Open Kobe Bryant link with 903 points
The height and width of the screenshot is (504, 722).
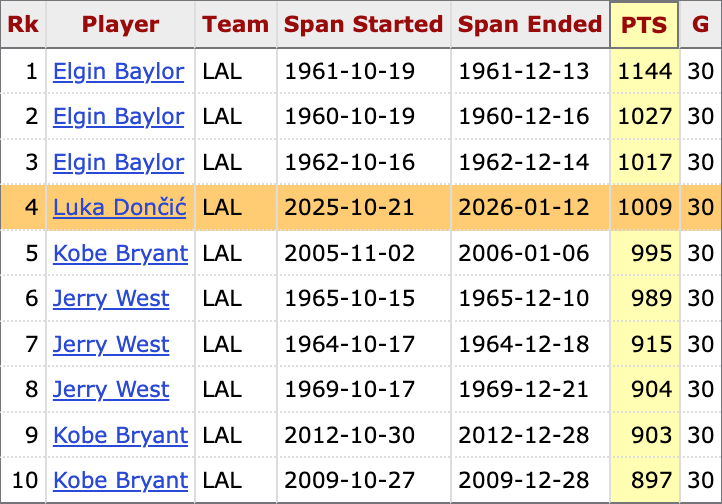pos(120,436)
